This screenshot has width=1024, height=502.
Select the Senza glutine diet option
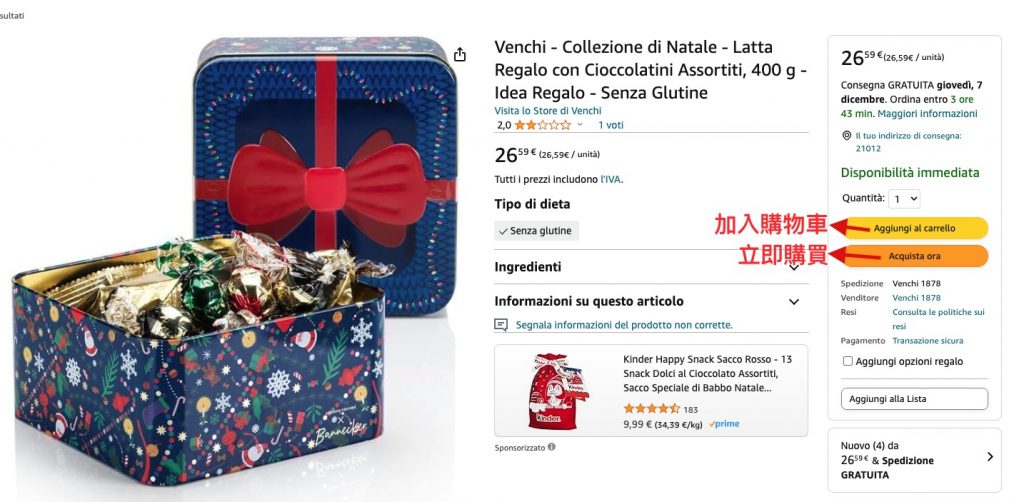536,230
